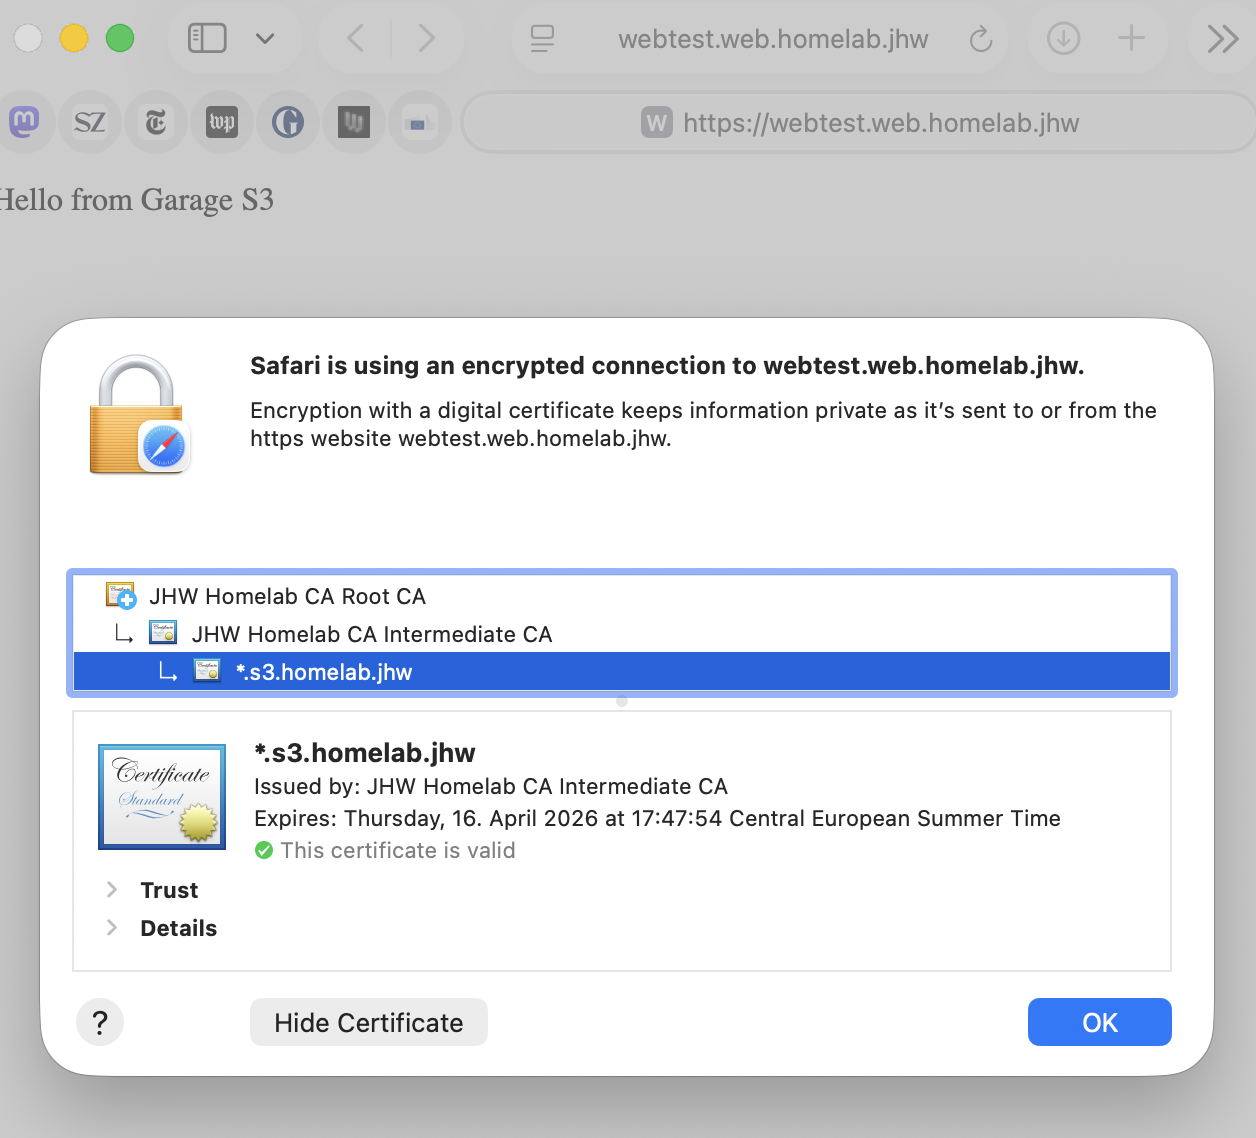Screen dimensions: 1256x1138
Task: Open the New York Times favorite
Action: (156, 122)
